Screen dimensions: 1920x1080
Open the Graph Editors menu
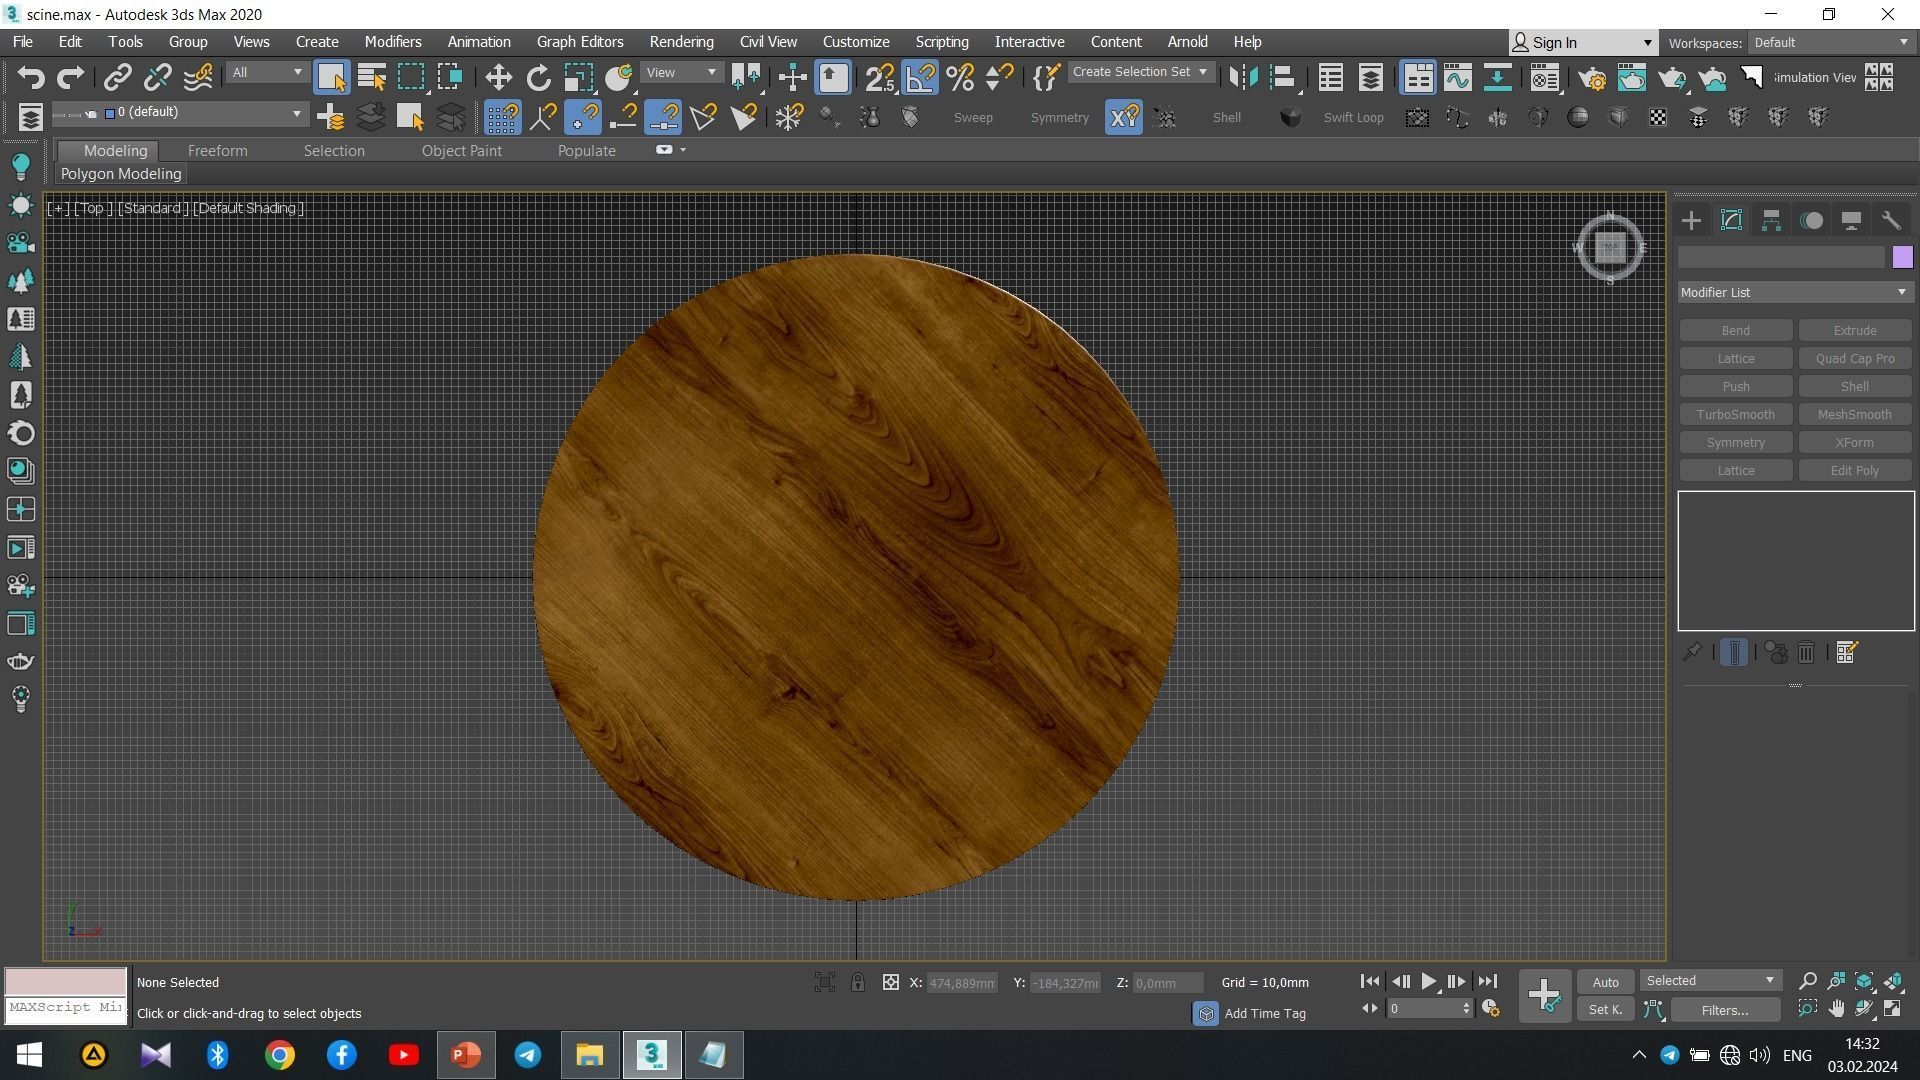[579, 42]
